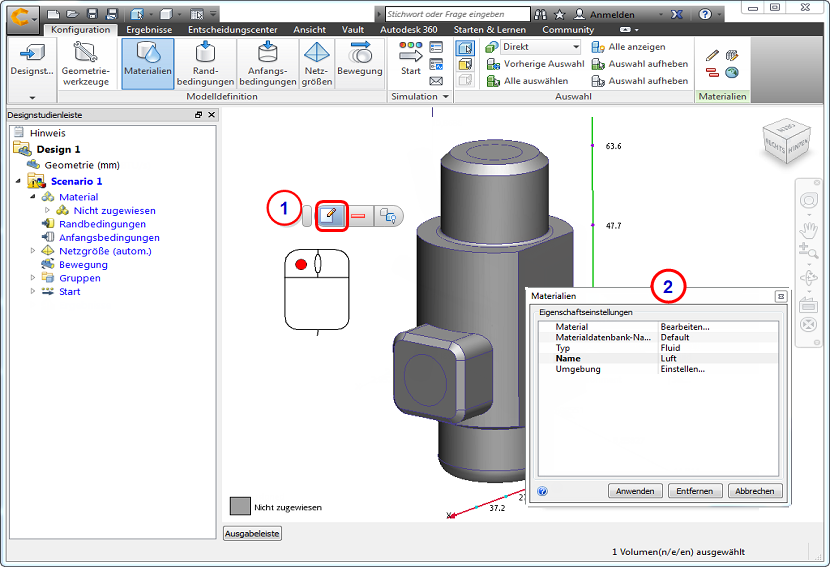Screen dimensions: 830x567
Task: Switch to the Ansicht ribbon tab
Action: [309, 30]
